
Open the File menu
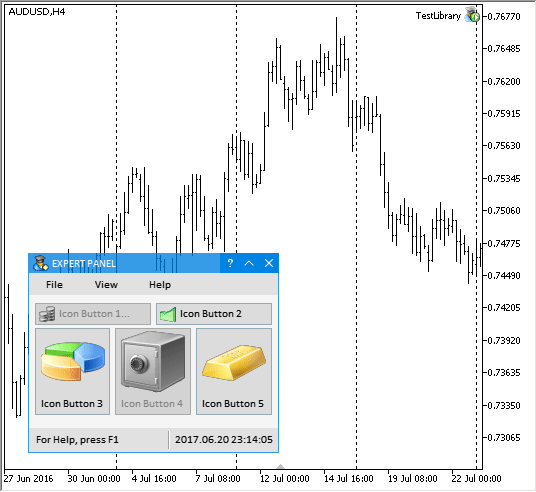point(54,285)
